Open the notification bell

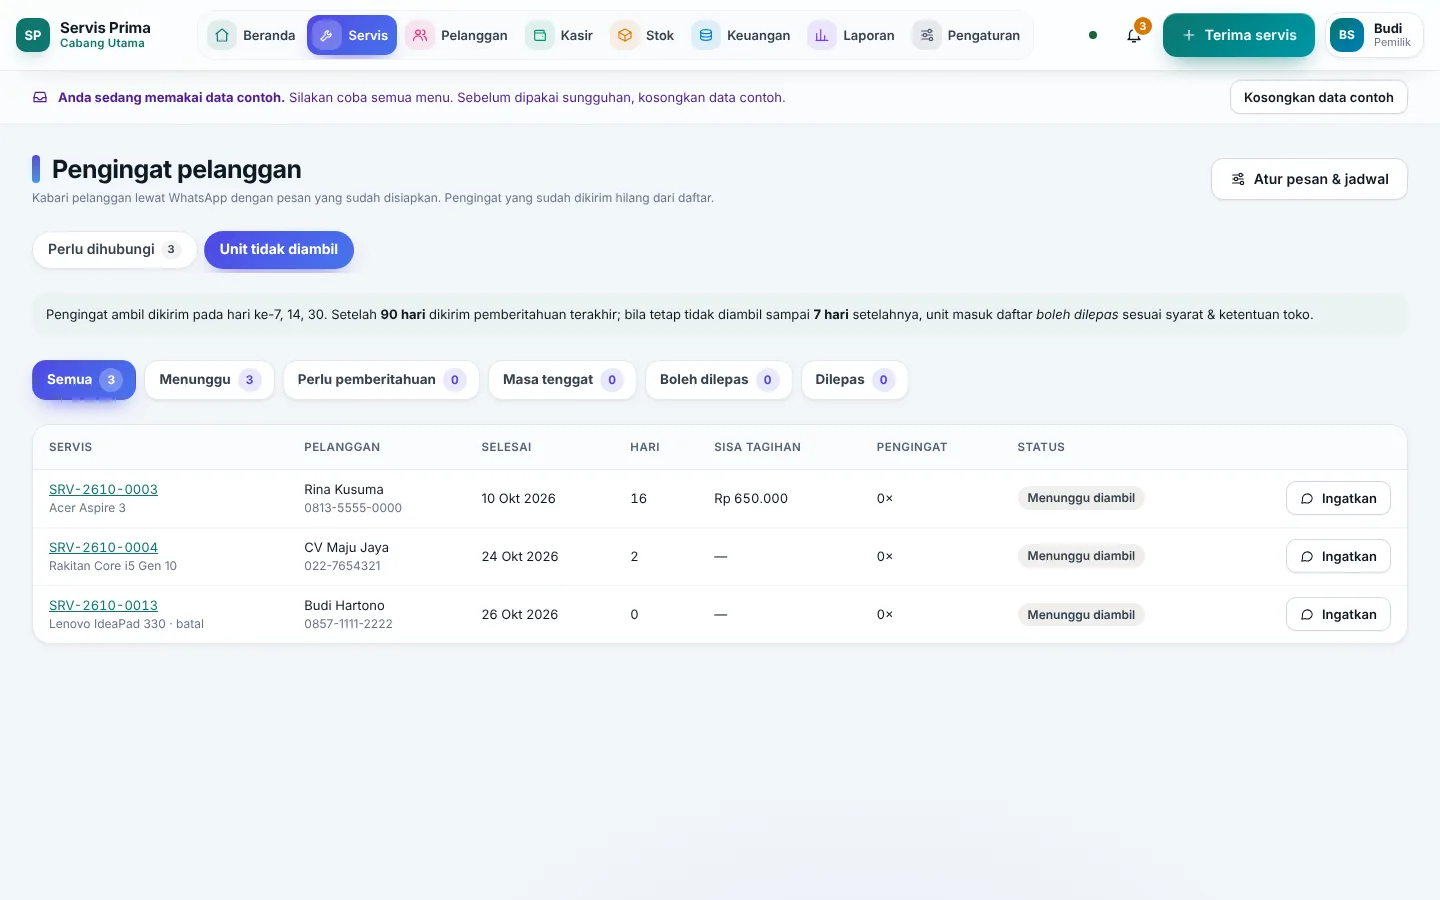pos(1134,35)
